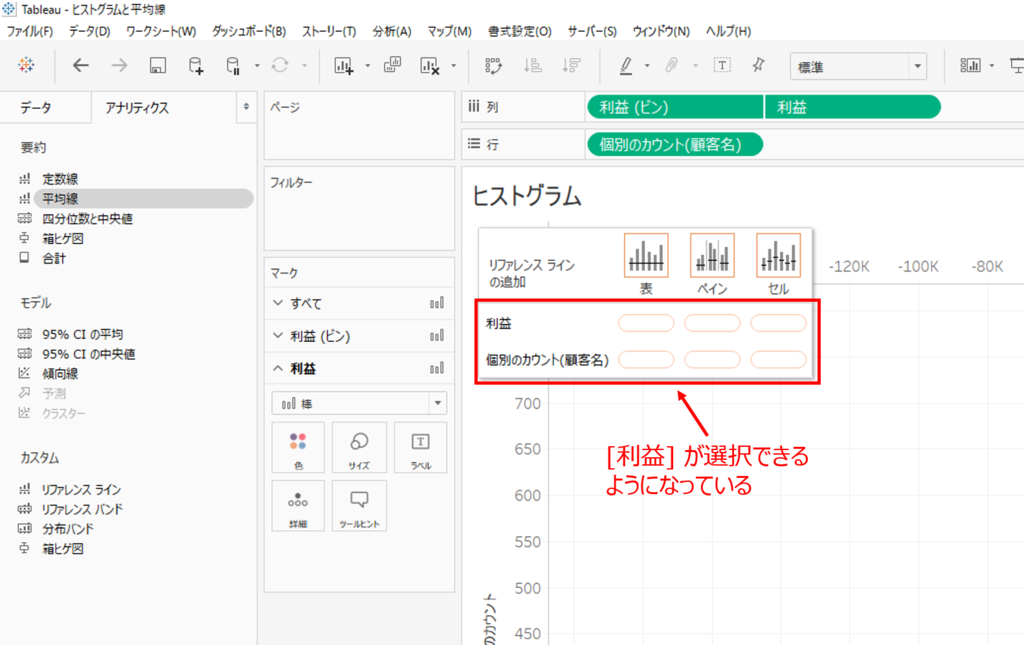Viewport: 1024px width, 645px height.
Task: Select 合計 in the summary list
Action: pyautogui.click(x=54, y=259)
